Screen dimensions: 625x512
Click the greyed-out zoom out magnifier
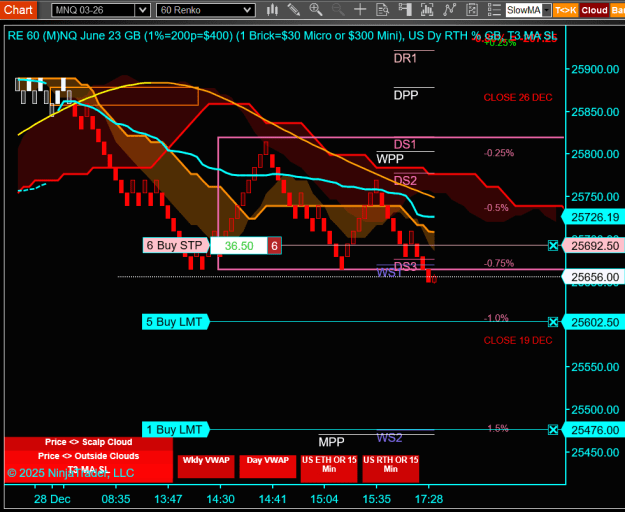[x=338, y=10]
